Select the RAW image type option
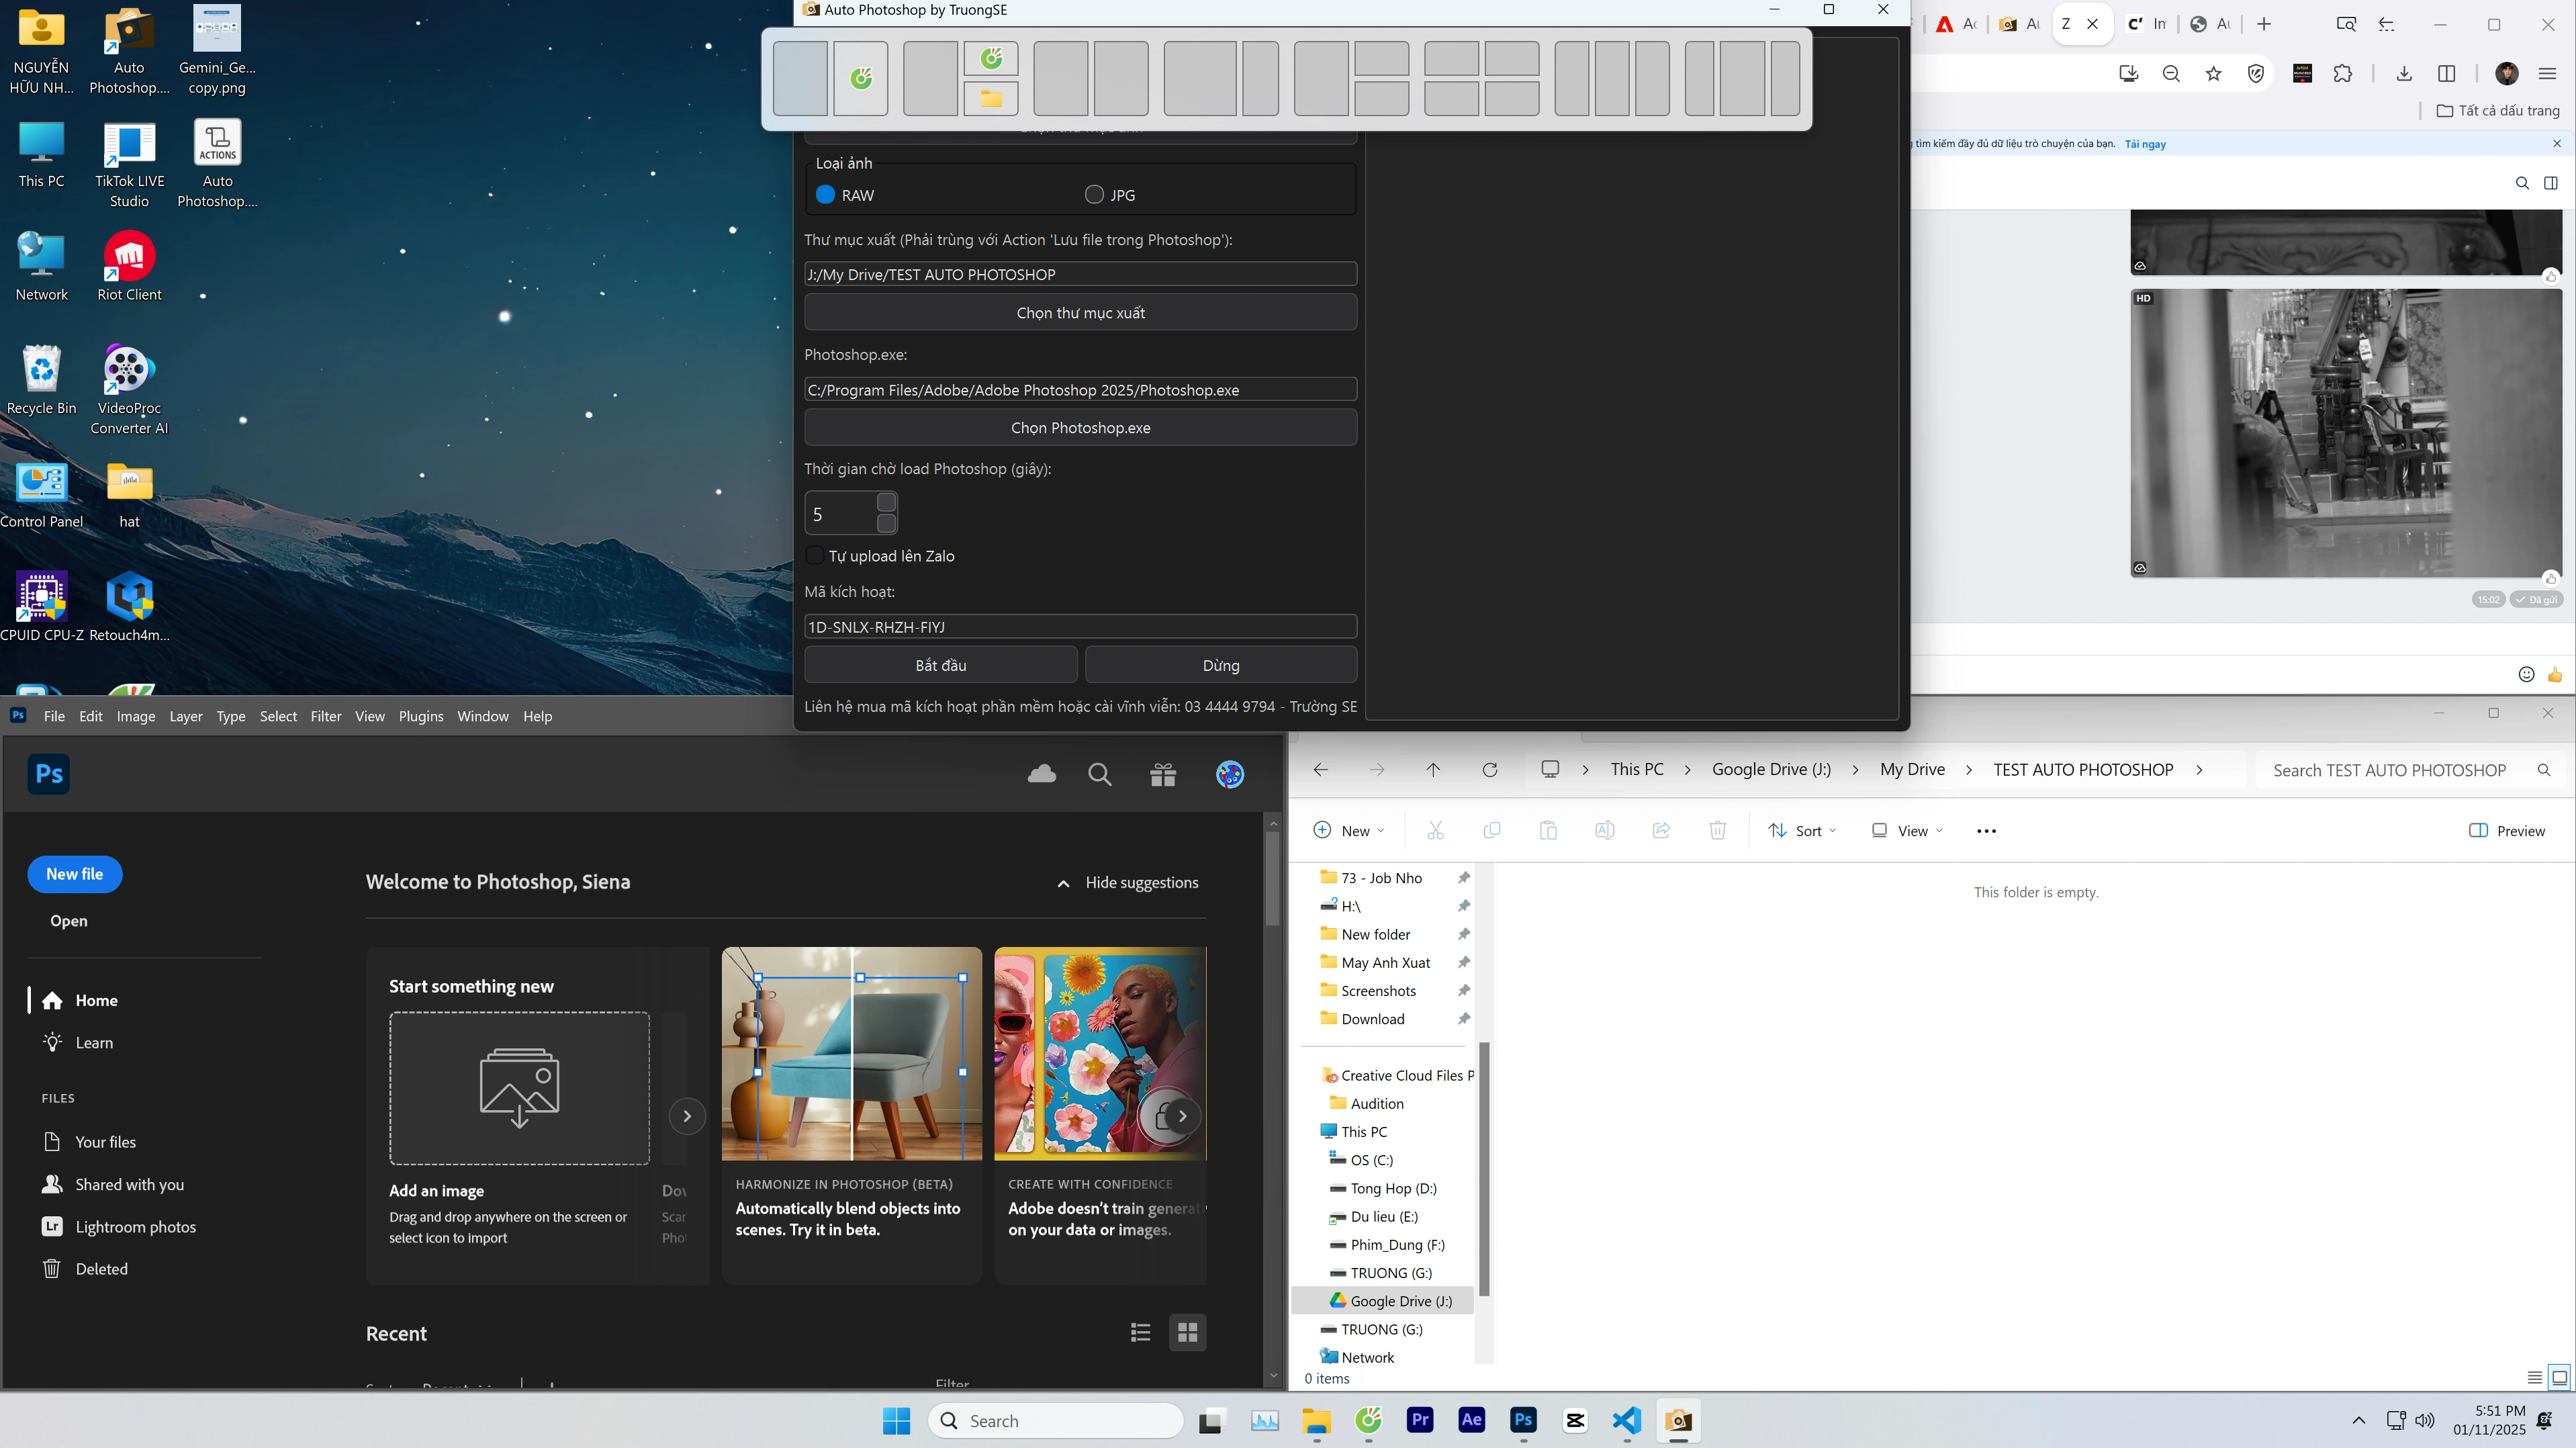Image resolution: width=2576 pixels, height=1448 pixels. click(x=825, y=195)
